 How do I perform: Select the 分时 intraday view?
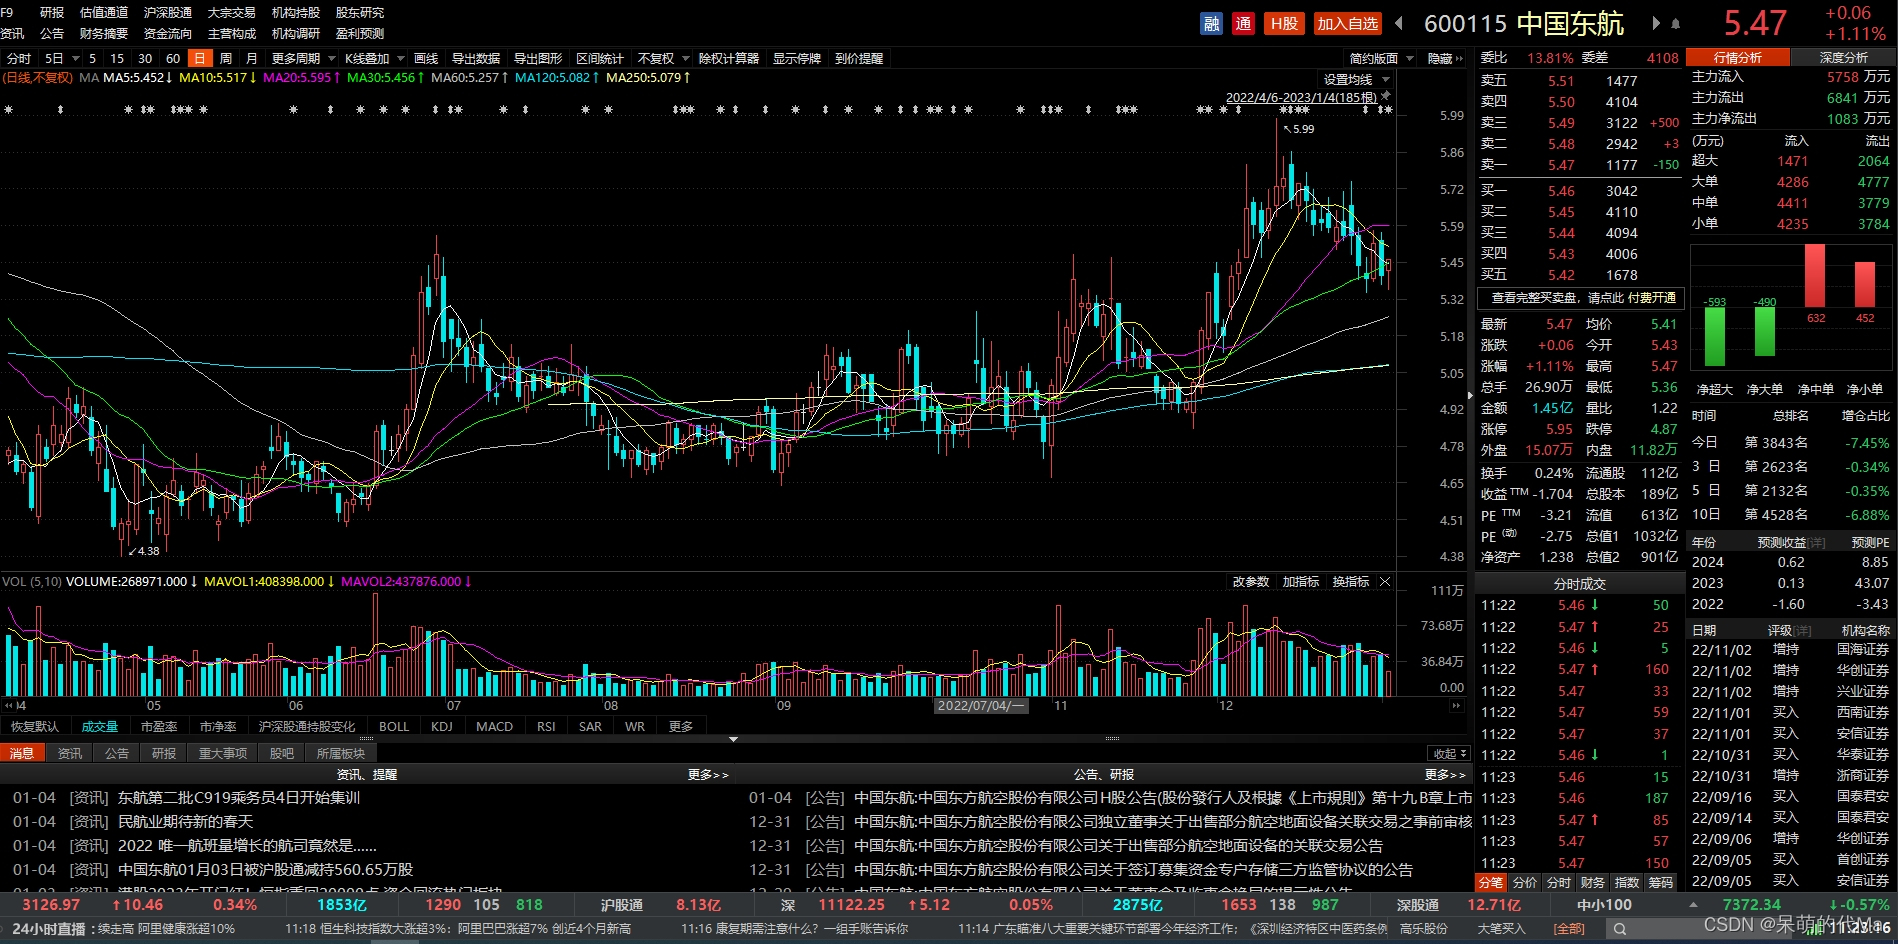pyautogui.click(x=19, y=58)
